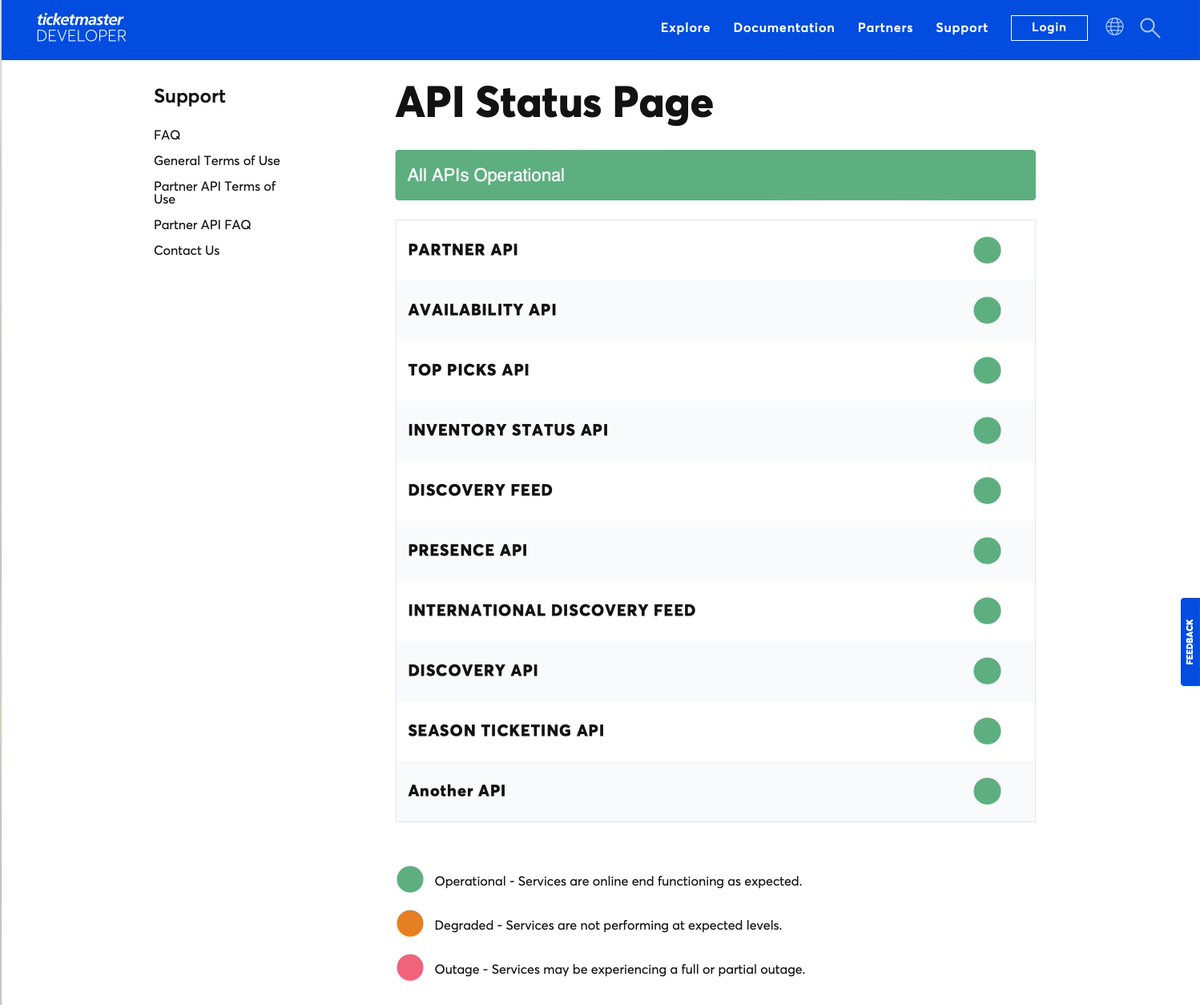The image size is (1200, 1005).
Task: Click status dot for Another API
Action: point(987,790)
